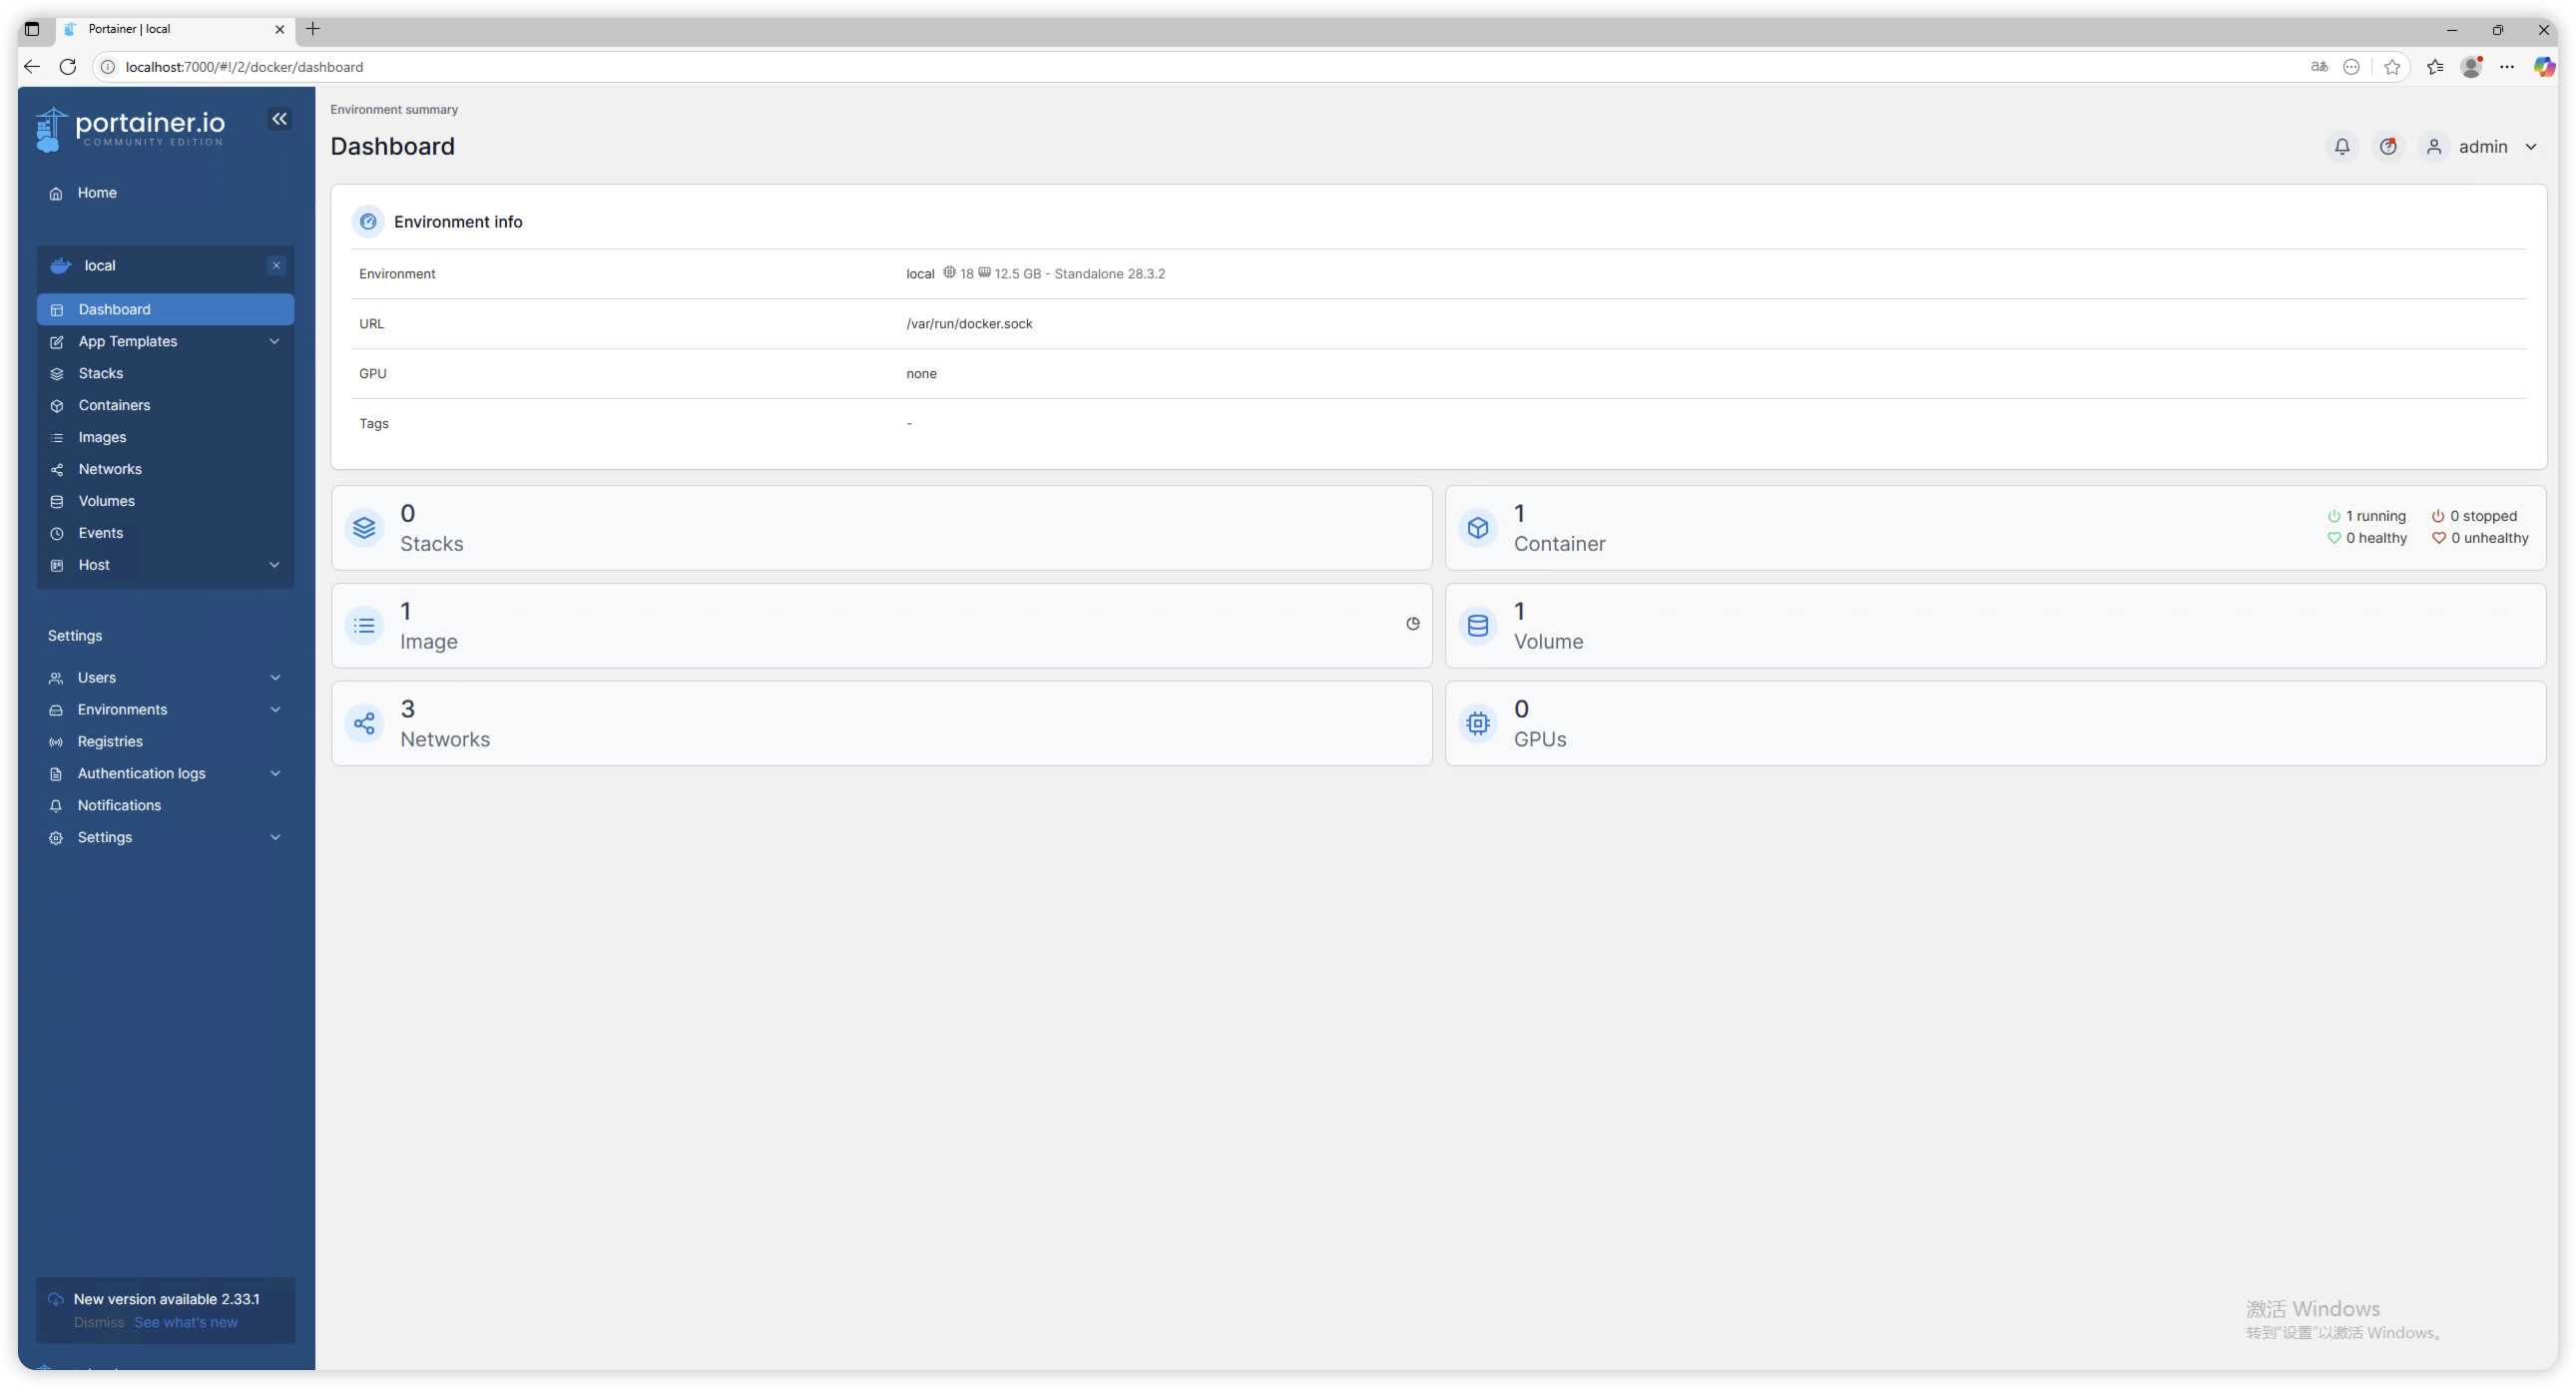Click the Image list icon on card

(364, 626)
